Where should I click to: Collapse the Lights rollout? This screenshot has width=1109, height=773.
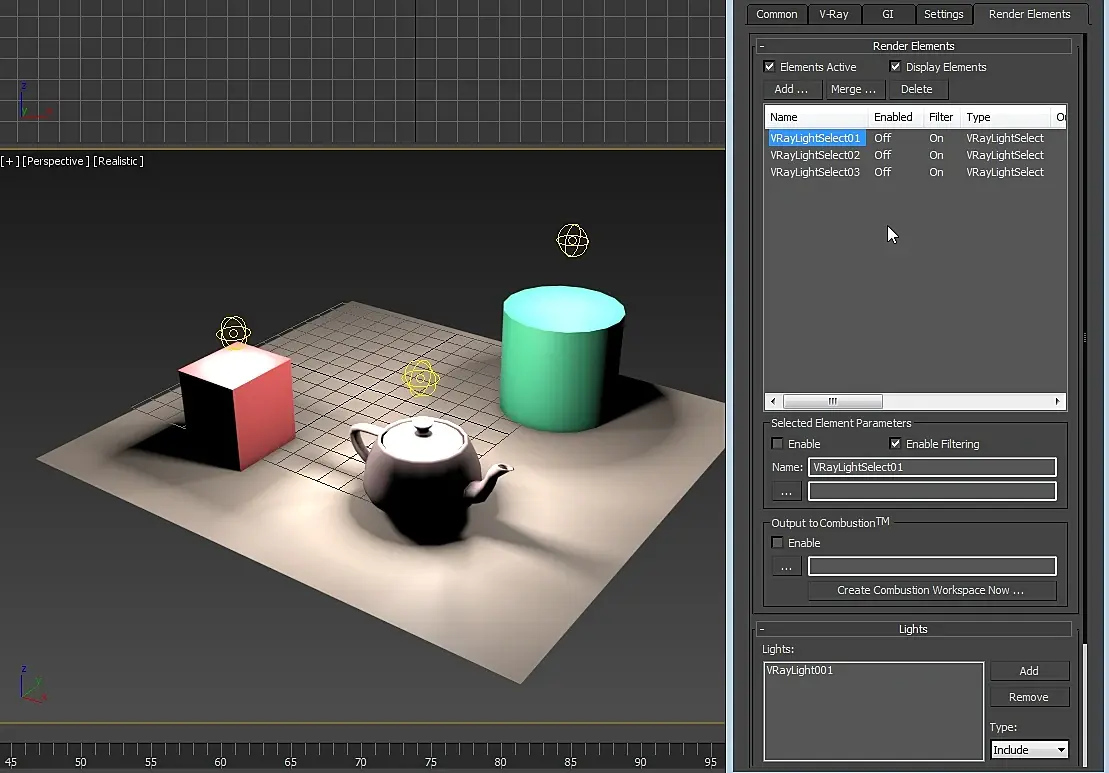click(x=912, y=629)
